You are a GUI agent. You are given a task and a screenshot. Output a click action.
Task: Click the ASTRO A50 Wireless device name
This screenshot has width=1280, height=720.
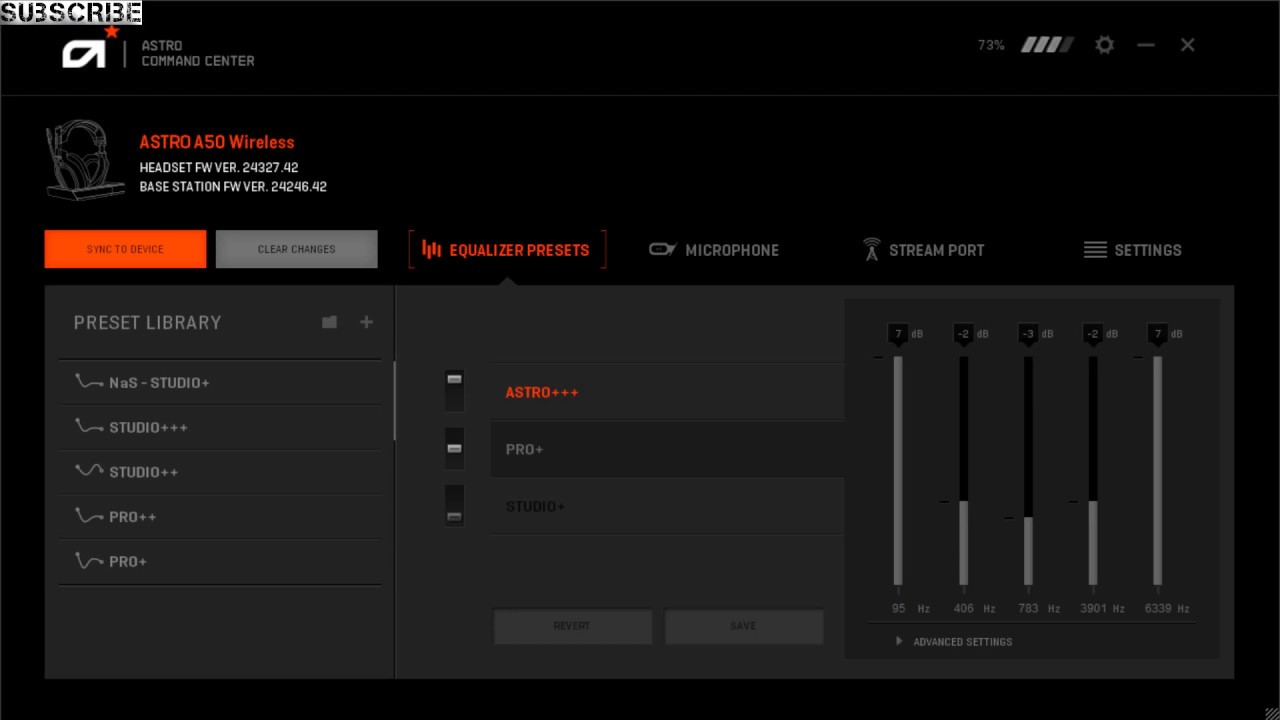coord(217,142)
